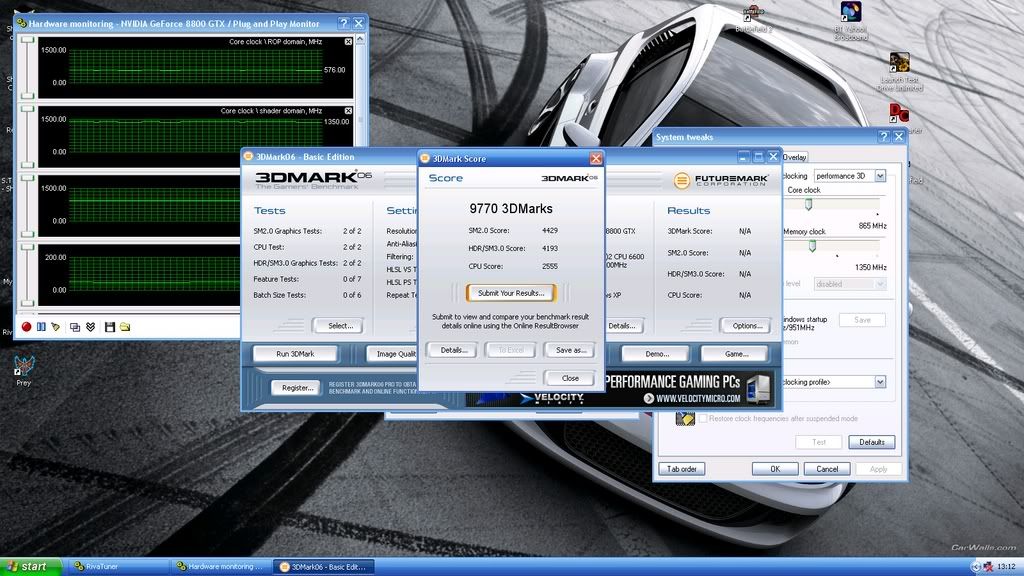Click Options button under Results
Screen dimensions: 1024x576
[747, 325]
